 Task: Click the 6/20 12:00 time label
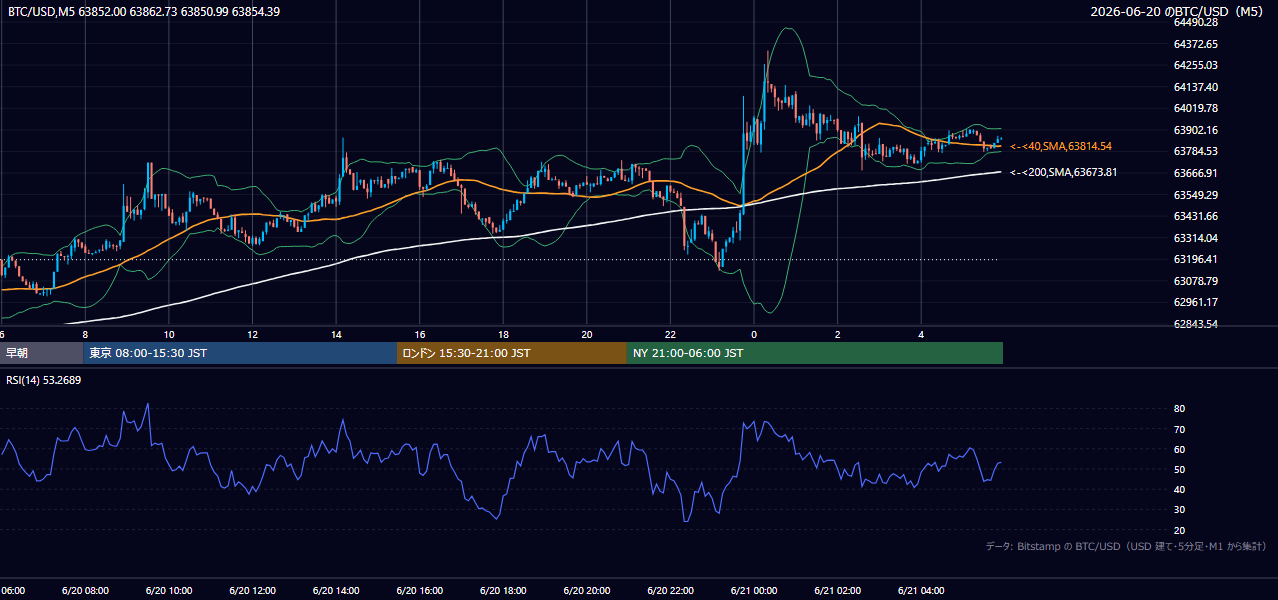(x=252, y=591)
